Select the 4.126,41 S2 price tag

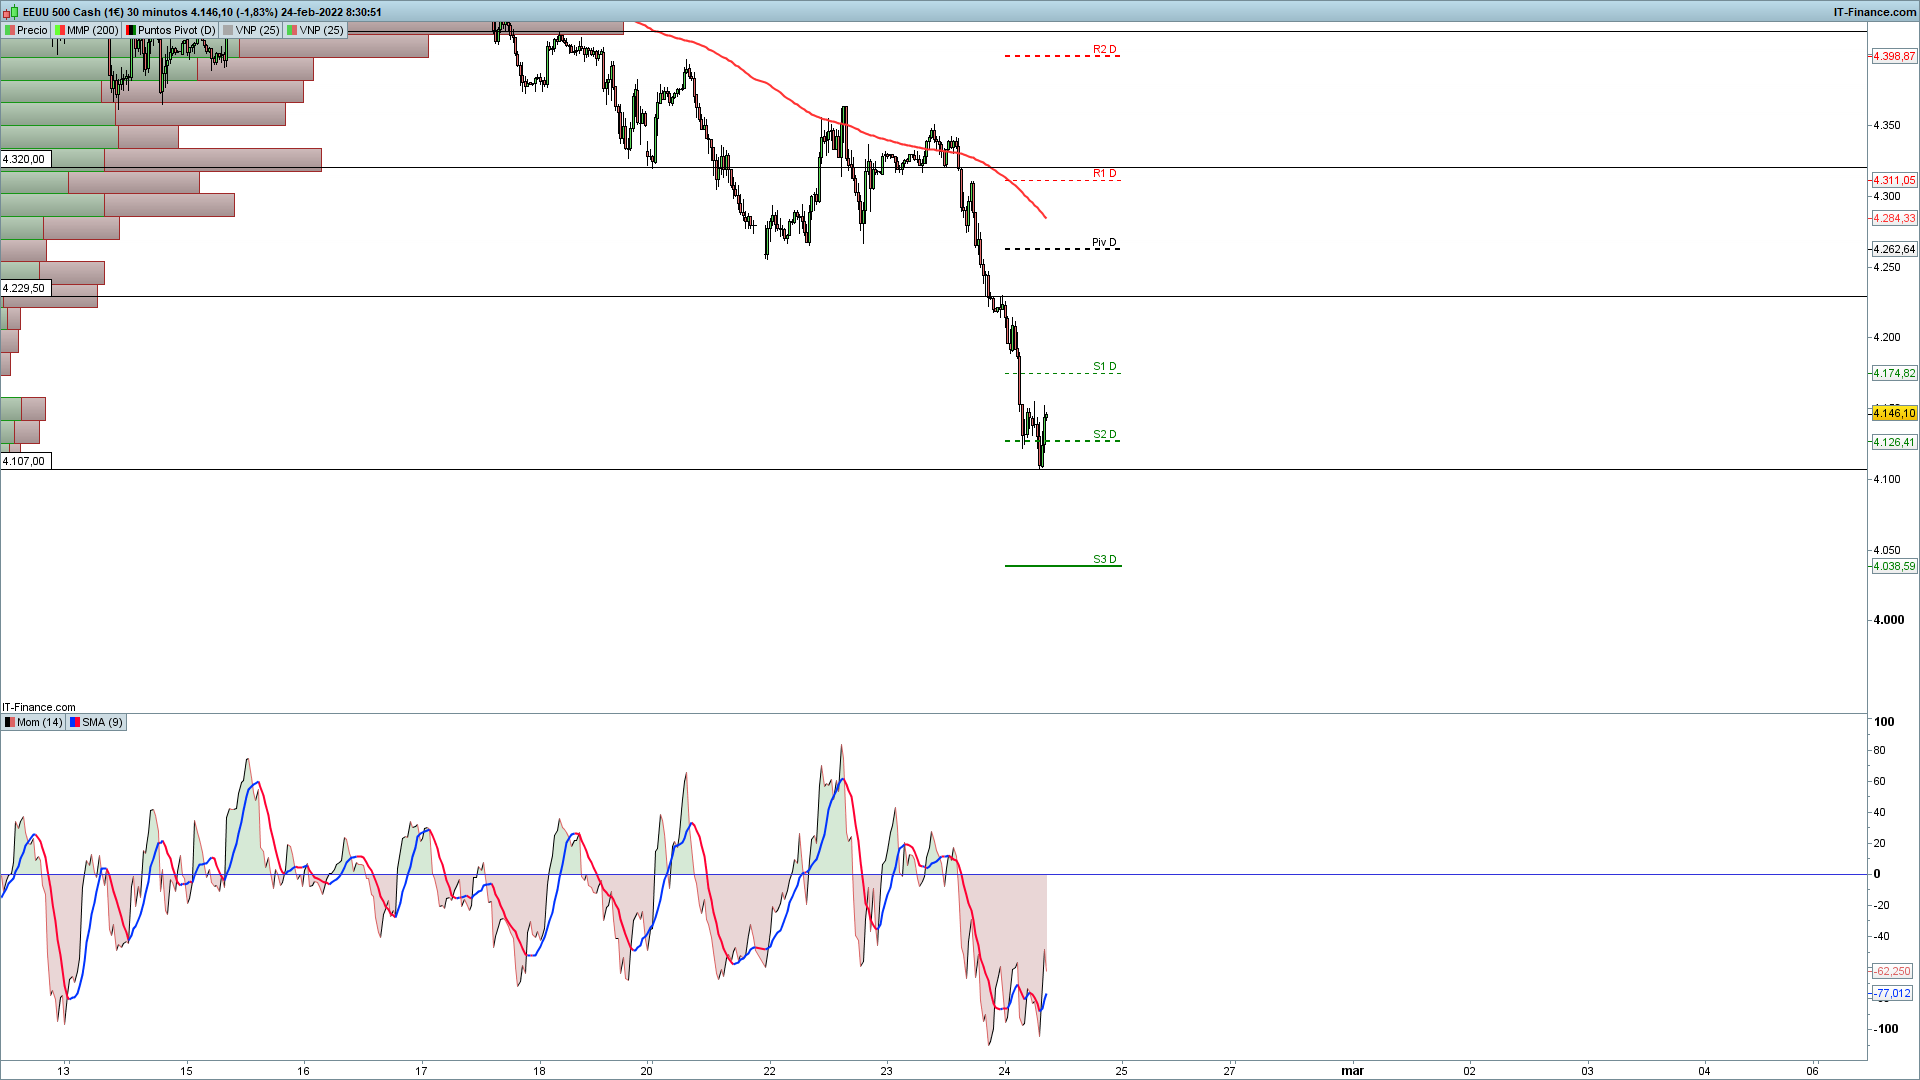pos(1894,442)
